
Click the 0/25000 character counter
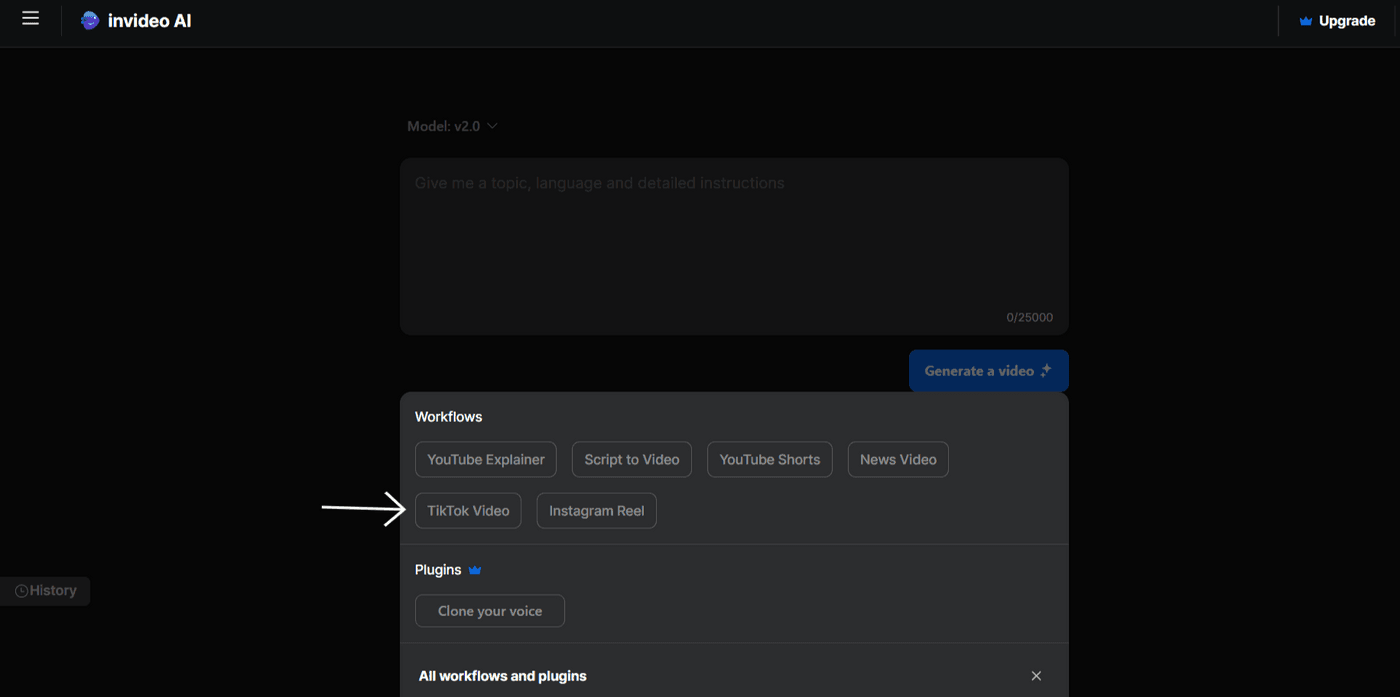coord(1029,316)
